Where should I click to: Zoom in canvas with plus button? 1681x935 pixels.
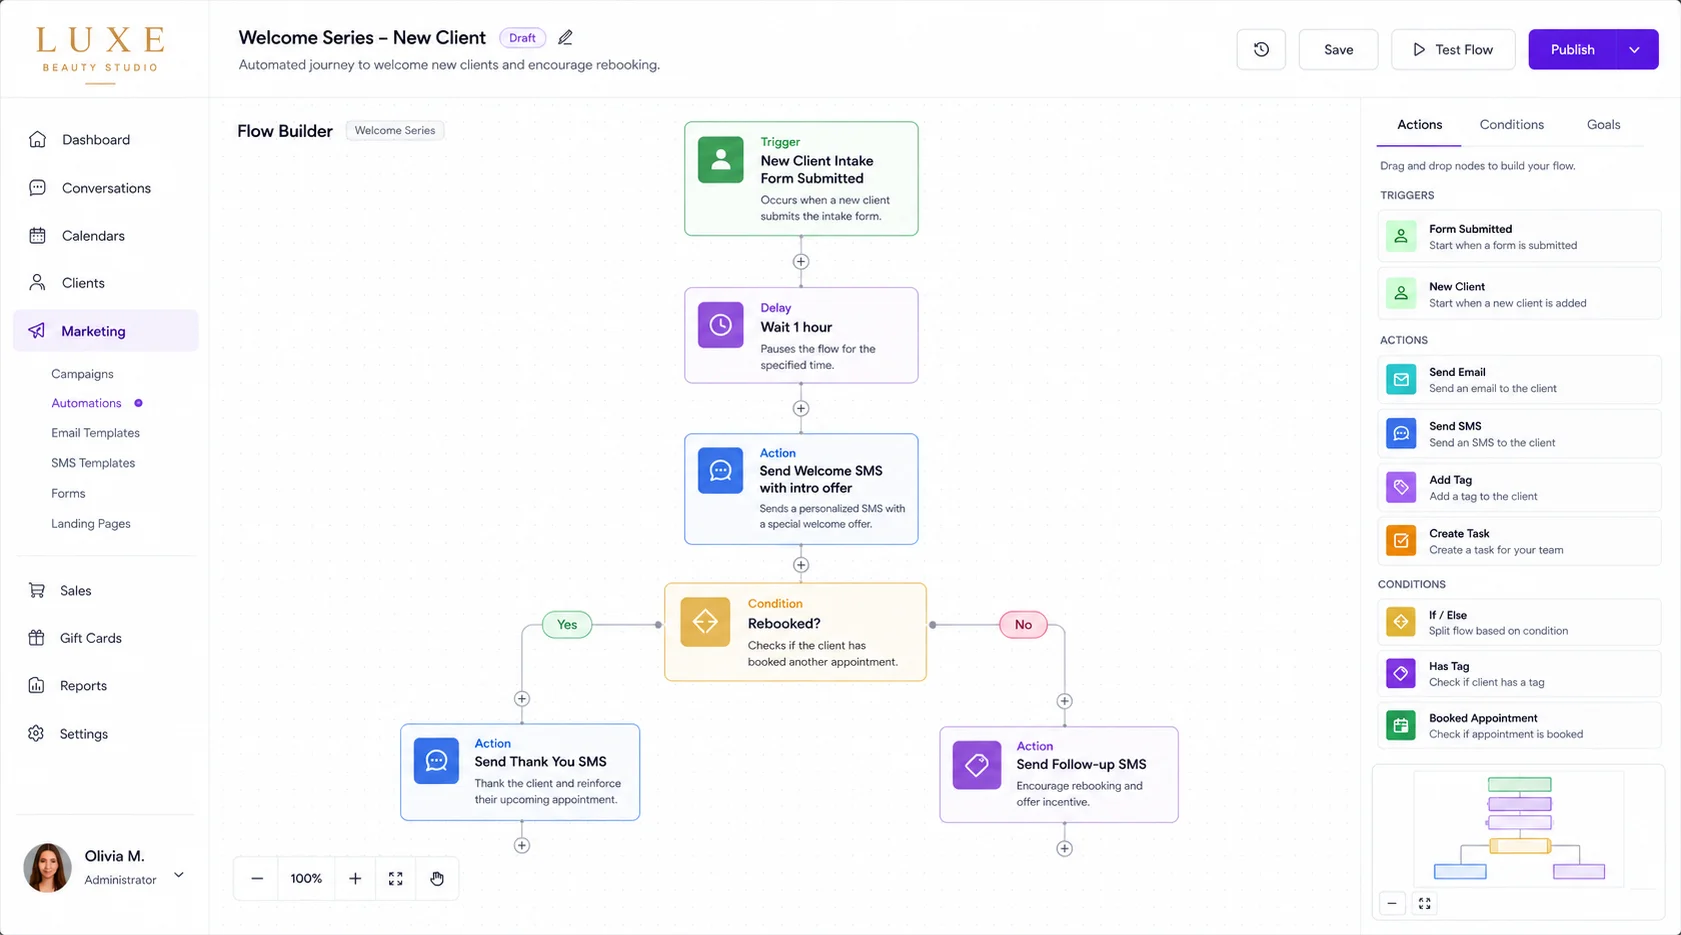pyautogui.click(x=355, y=878)
